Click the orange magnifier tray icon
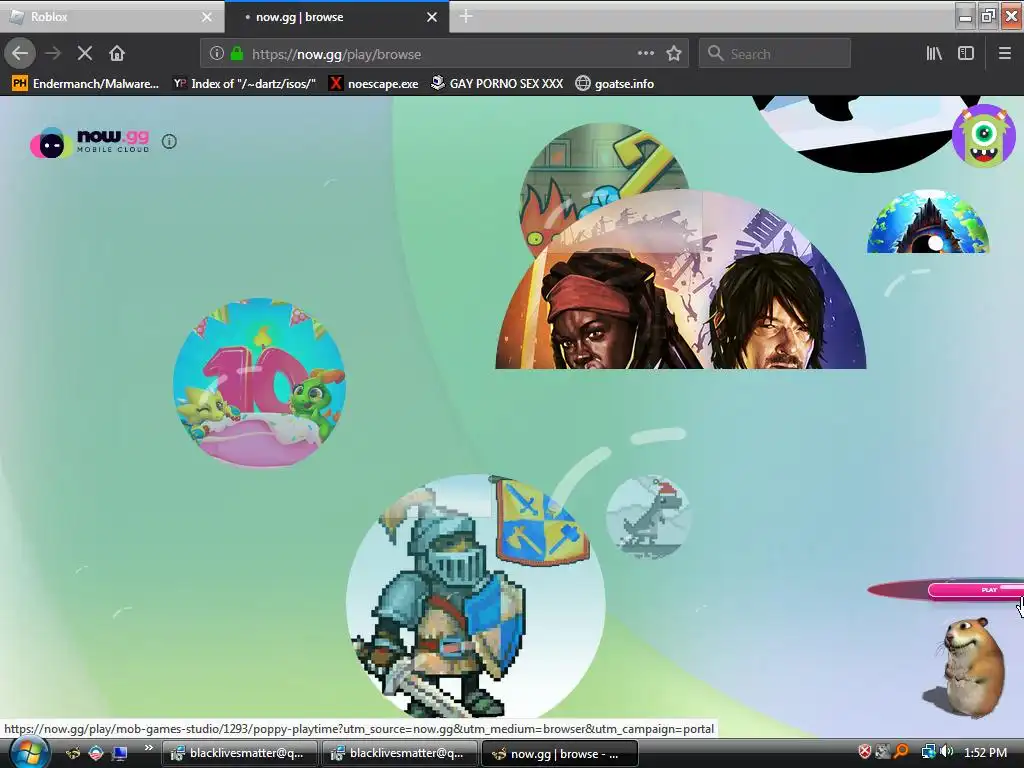Screen dimensions: 1024x768 pyautogui.click(x=901, y=752)
